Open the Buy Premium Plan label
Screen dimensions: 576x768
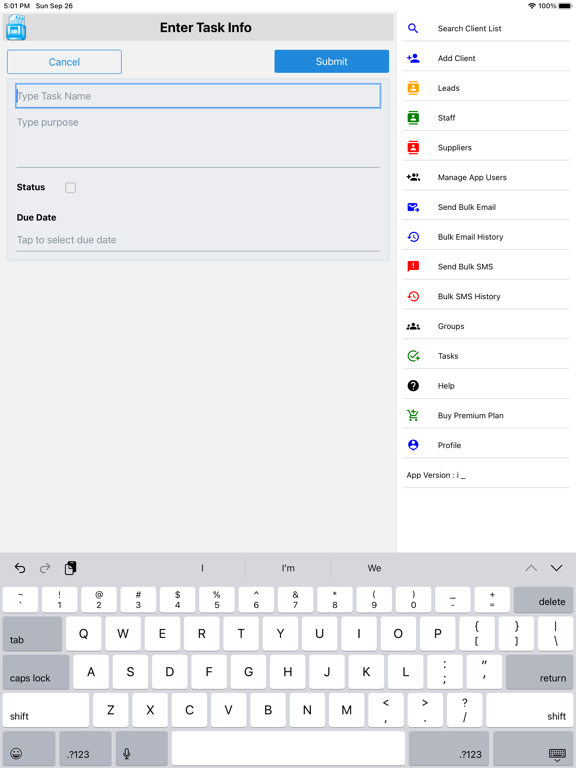(470, 415)
